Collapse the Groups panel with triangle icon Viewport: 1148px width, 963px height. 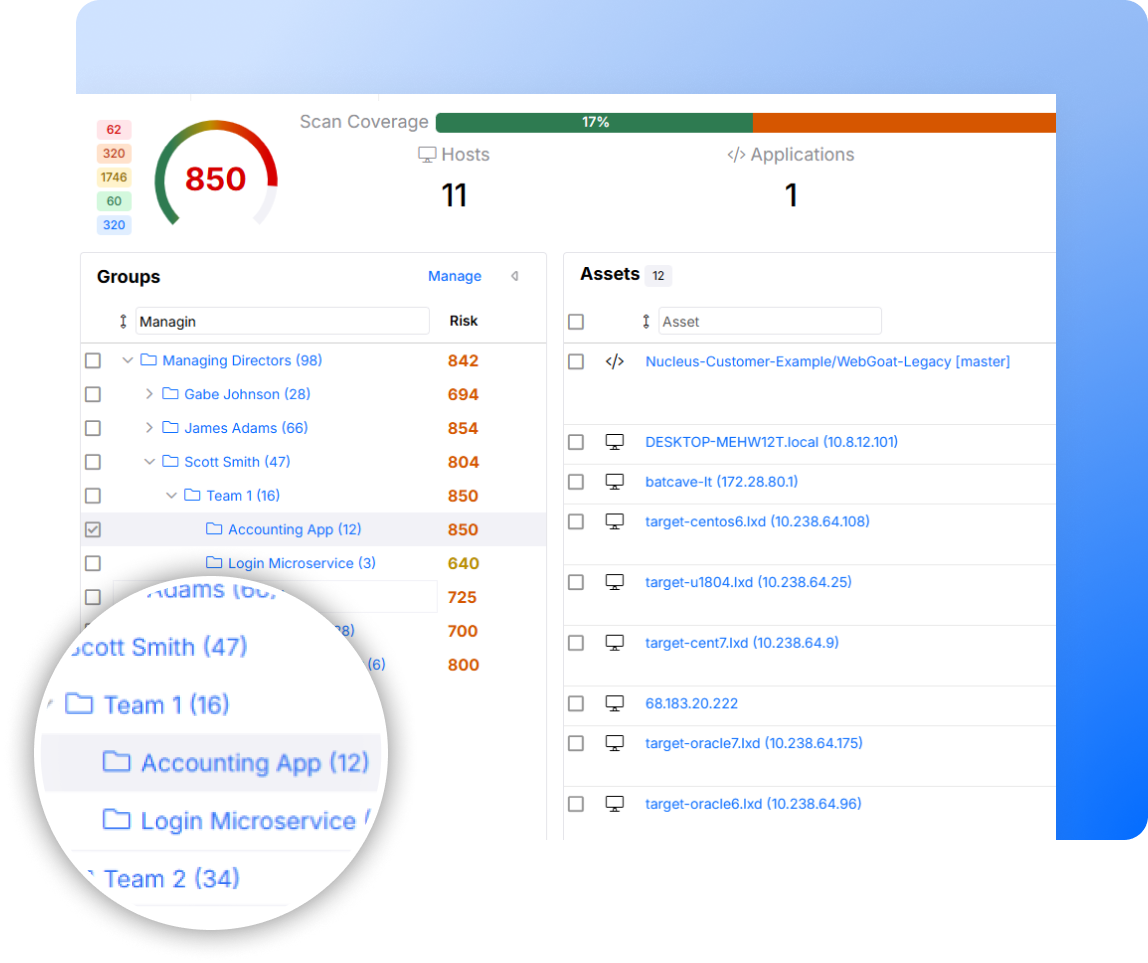click(x=515, y=276)
